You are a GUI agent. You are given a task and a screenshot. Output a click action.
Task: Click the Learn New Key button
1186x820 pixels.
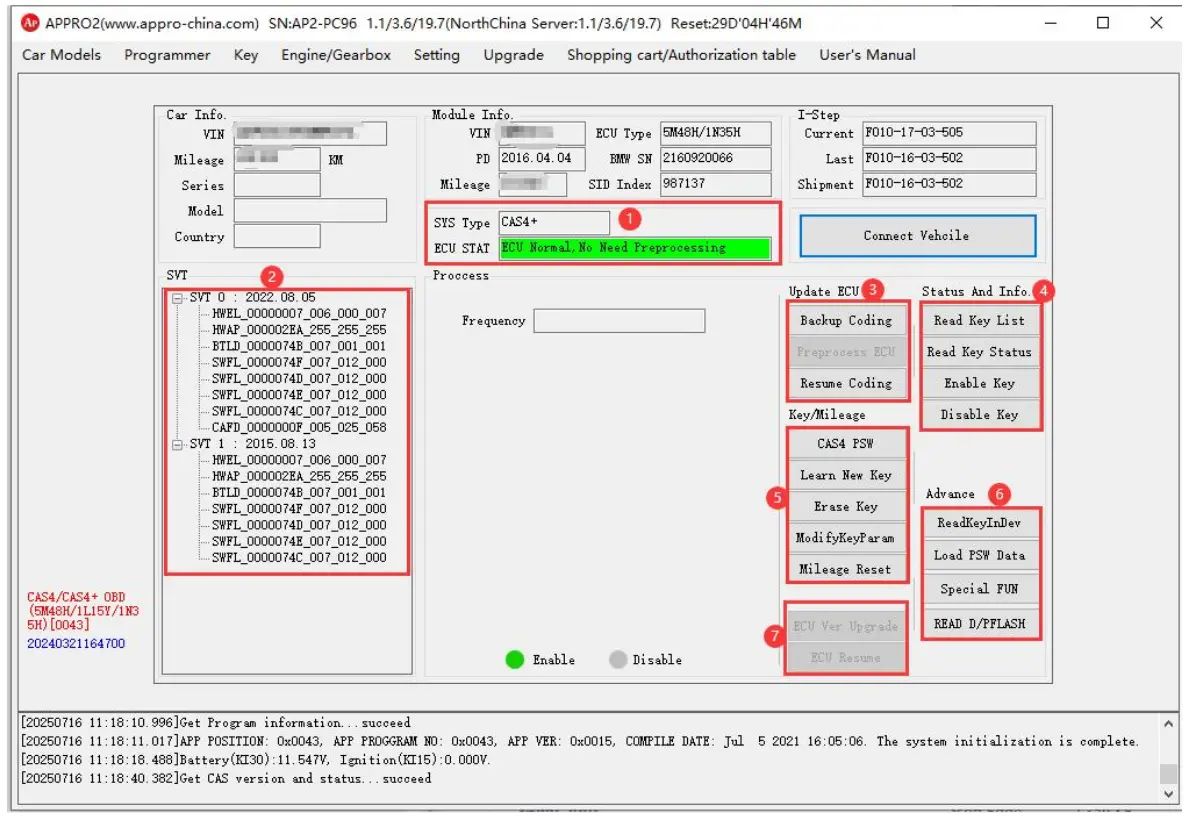846,475
